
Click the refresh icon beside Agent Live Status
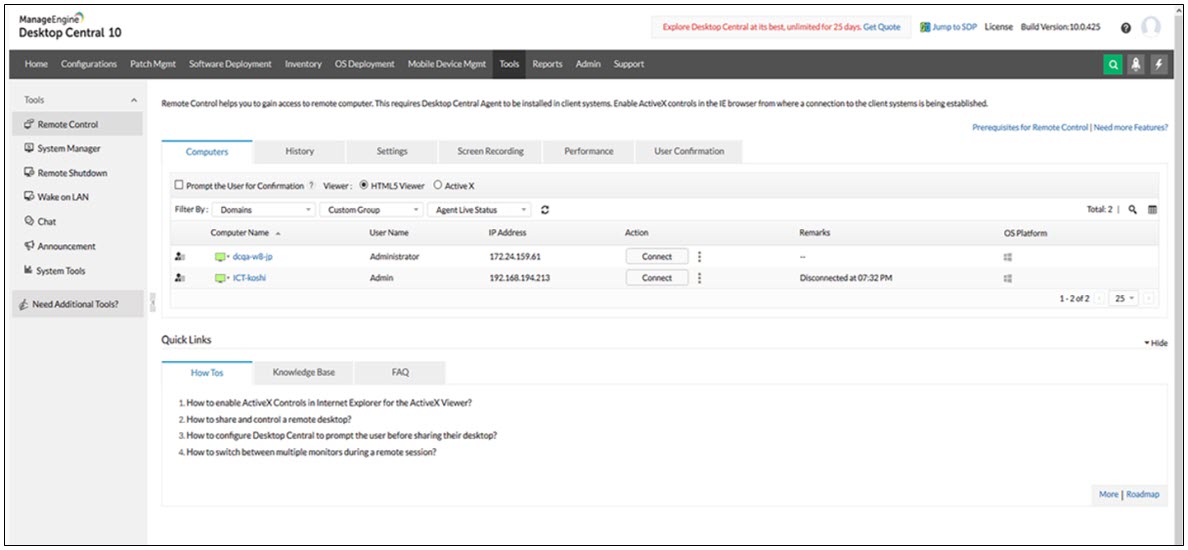(545, 210)
